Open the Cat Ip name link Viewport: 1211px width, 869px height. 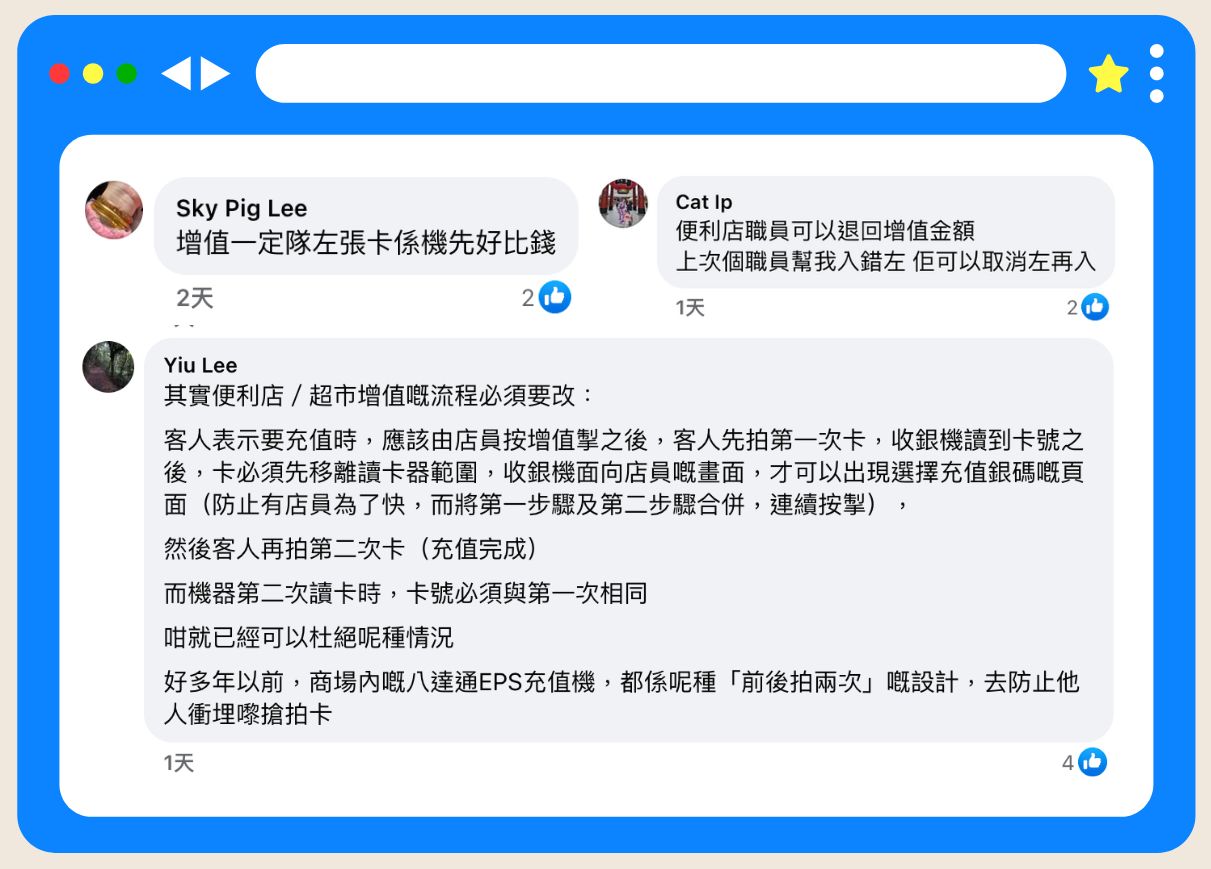click(x=704, y=203)
